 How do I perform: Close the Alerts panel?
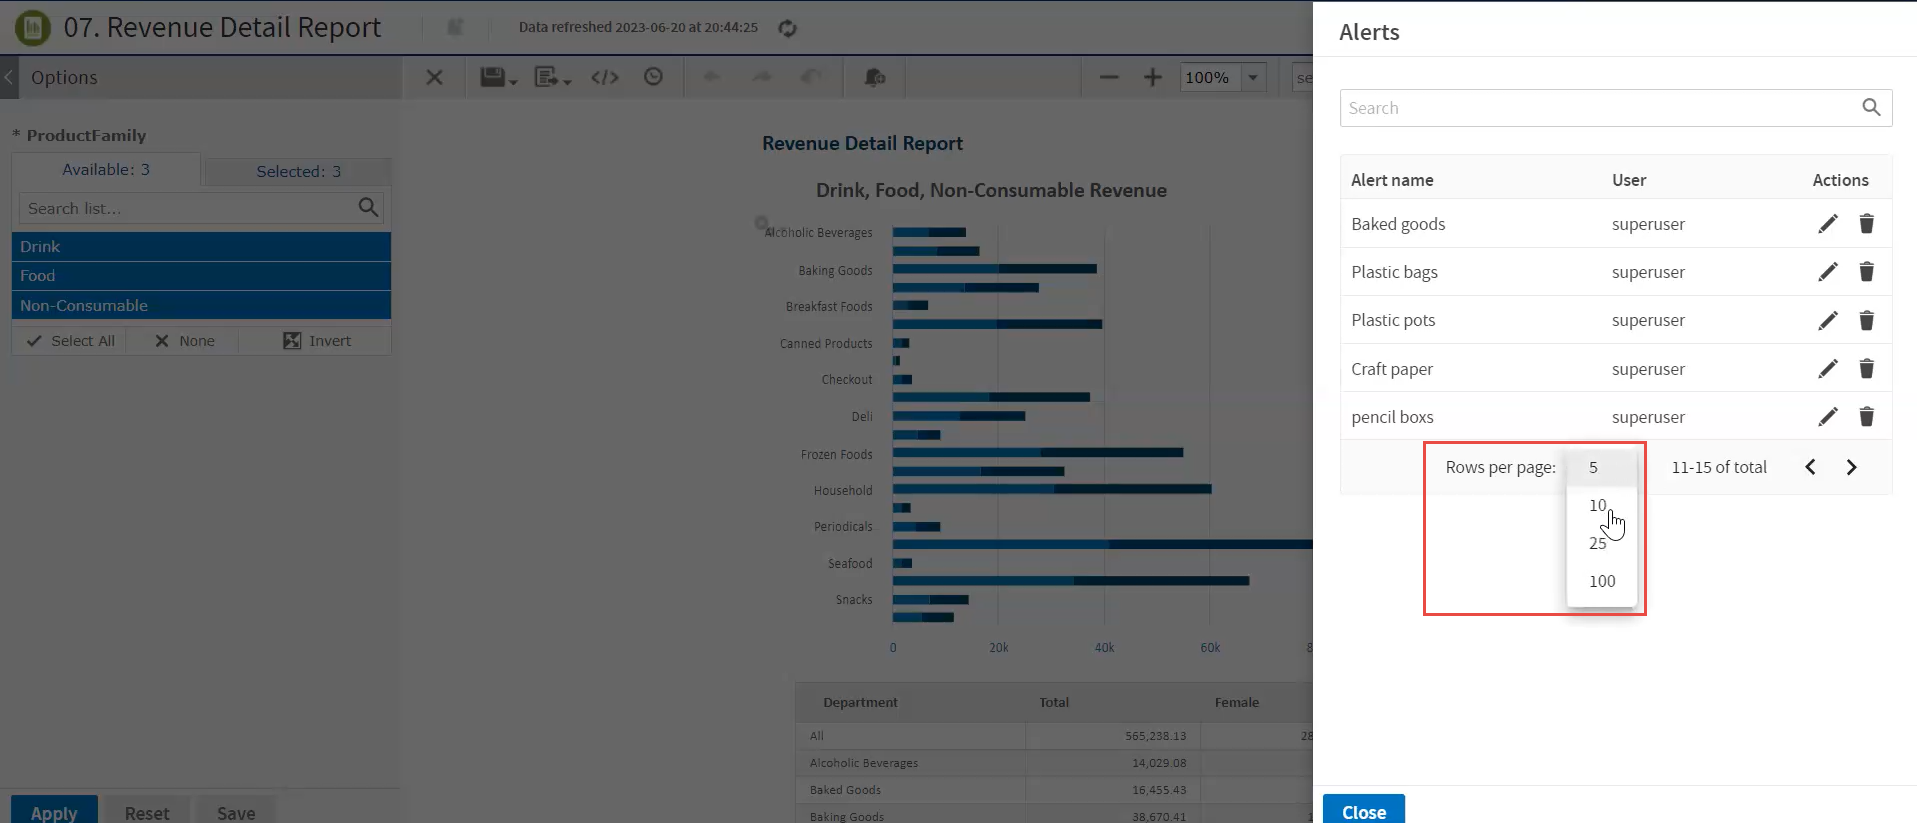1364,810
